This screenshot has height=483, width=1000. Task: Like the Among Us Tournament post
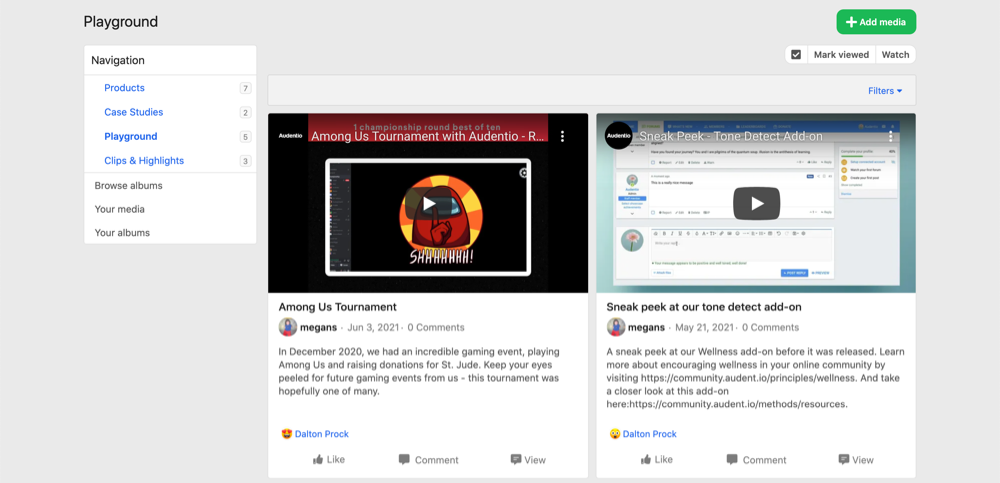click(x=328, y=460)
